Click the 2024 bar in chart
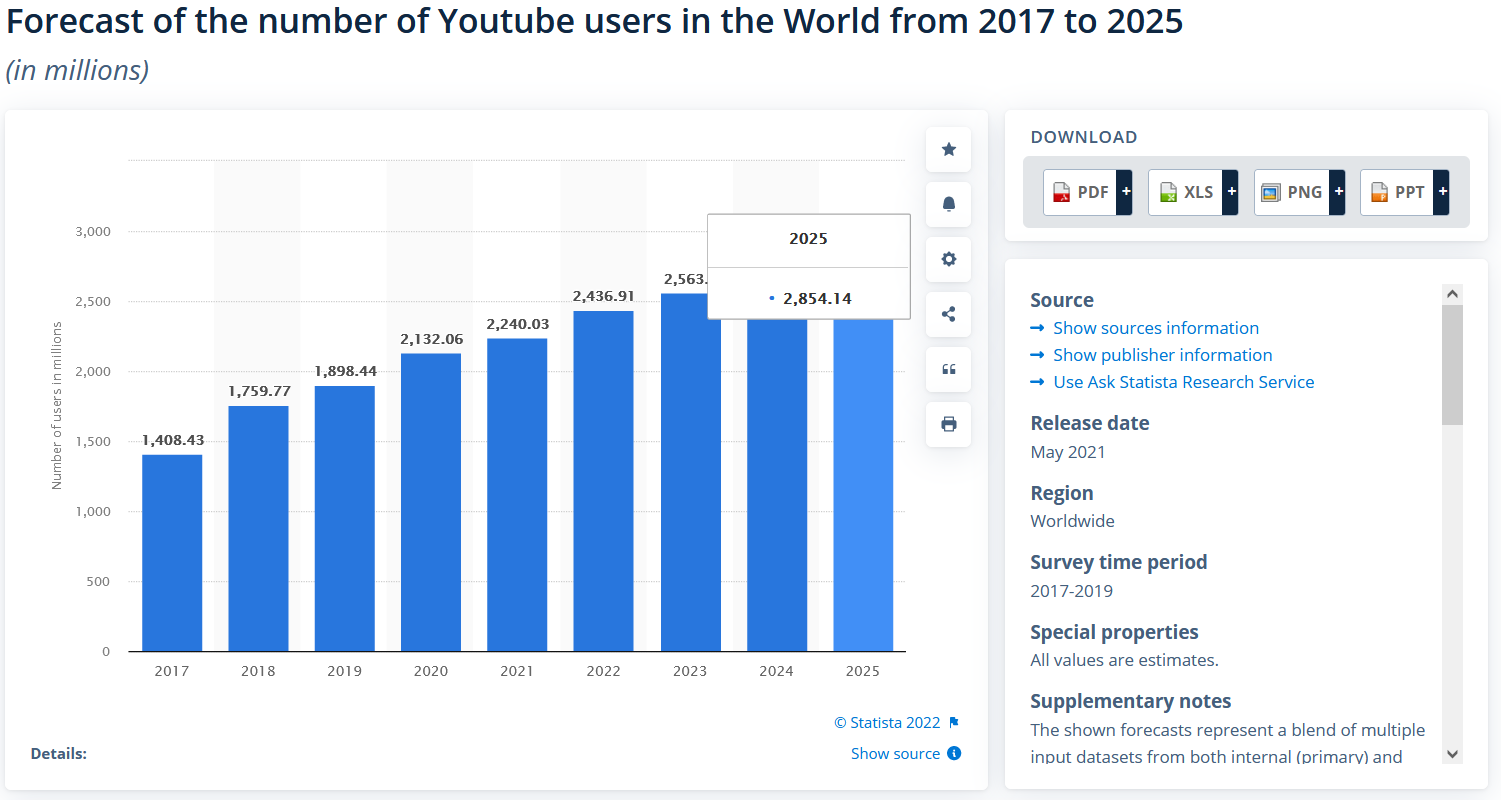1501x800 pixels. pos(777,485)
